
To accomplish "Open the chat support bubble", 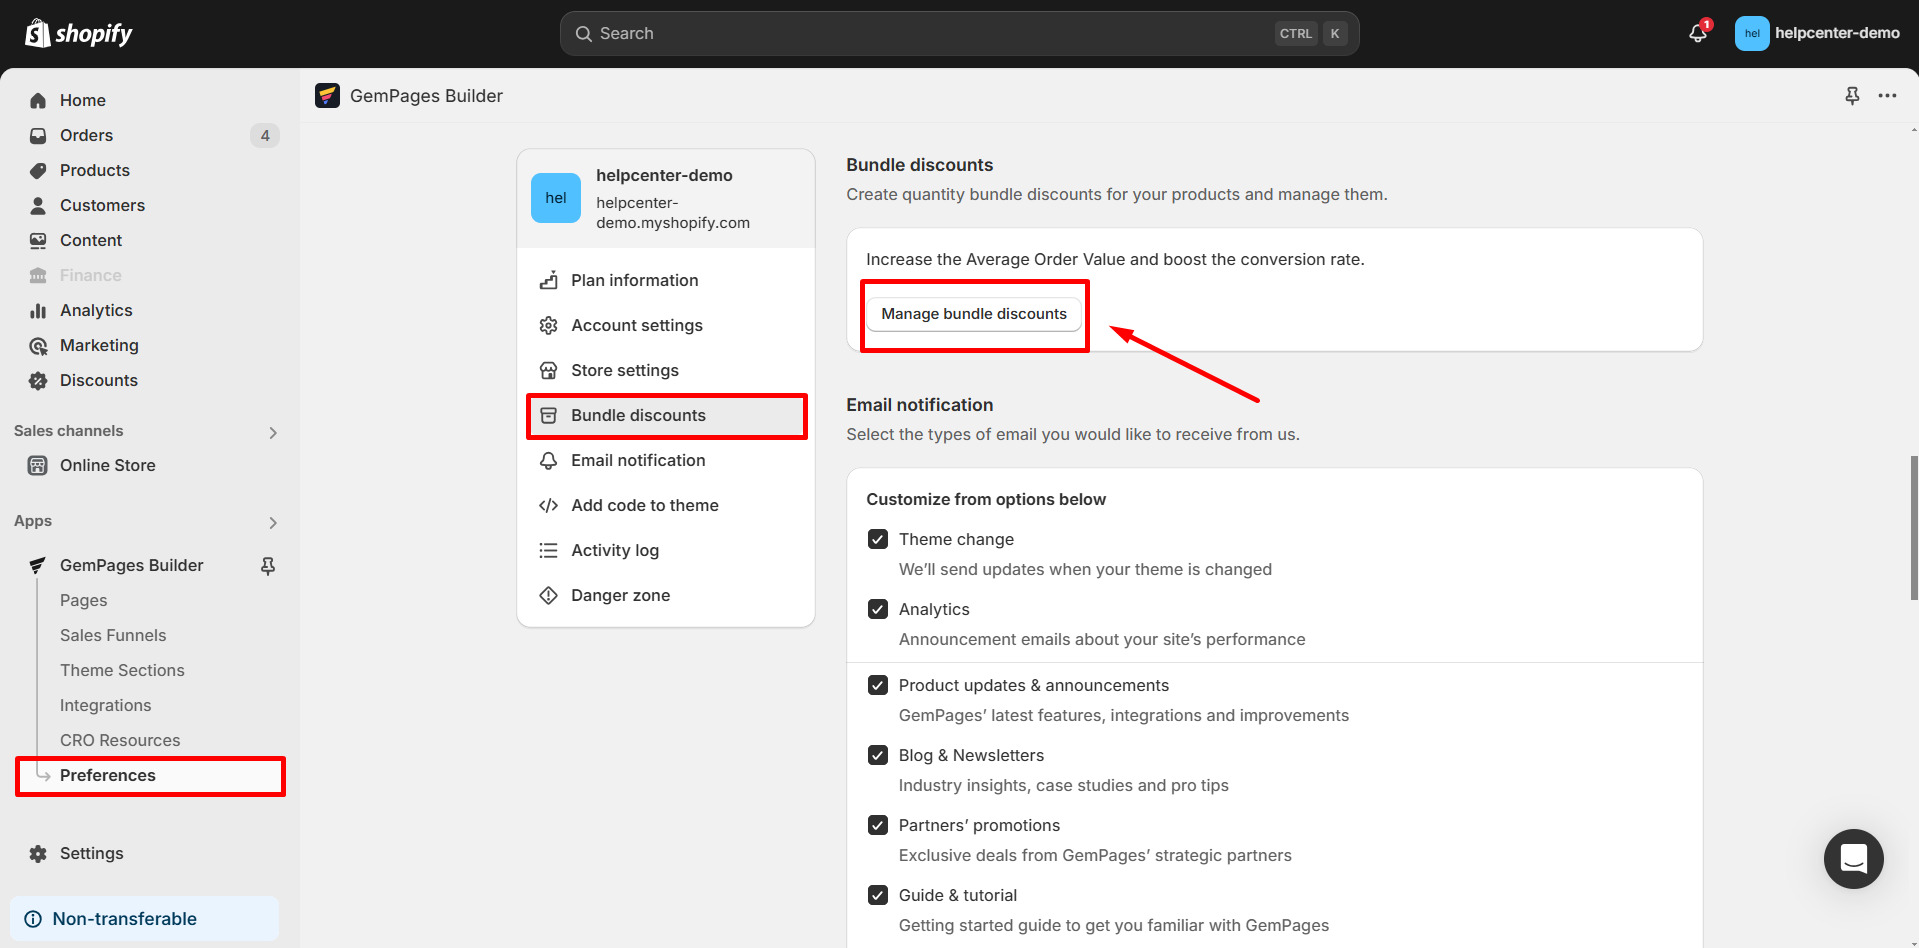I will (1853, 858).
